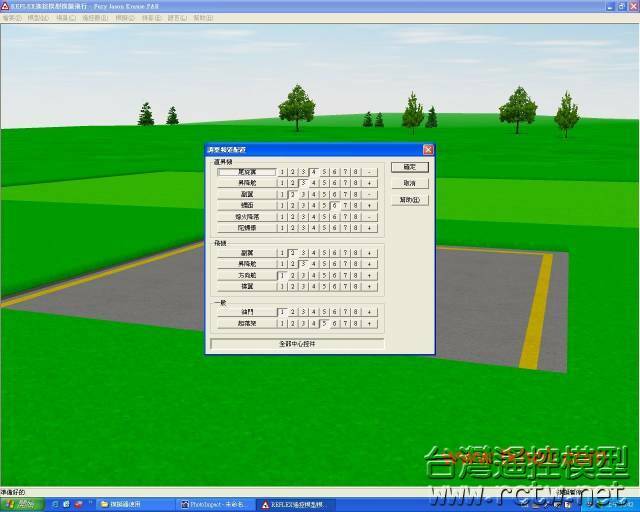Screen dimensions: 640x512
Task: Click 熄火降落 label button
Action: (247, 217)
